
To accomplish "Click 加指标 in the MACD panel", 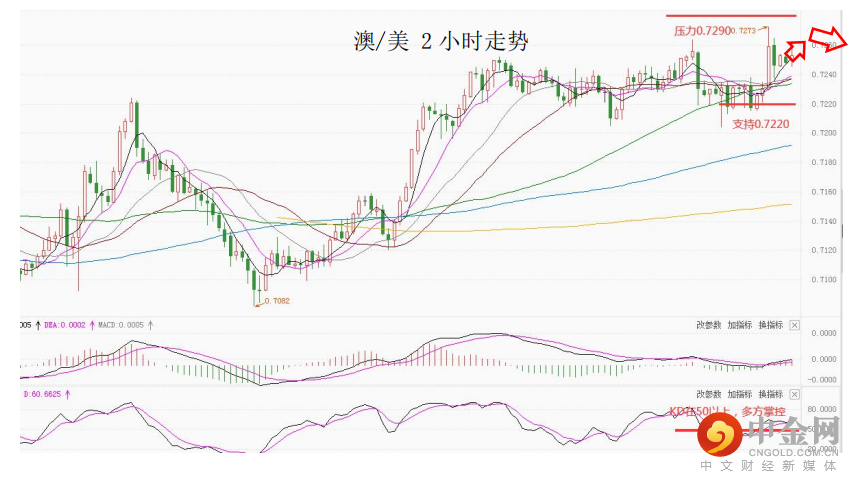I will pos(740,325).
